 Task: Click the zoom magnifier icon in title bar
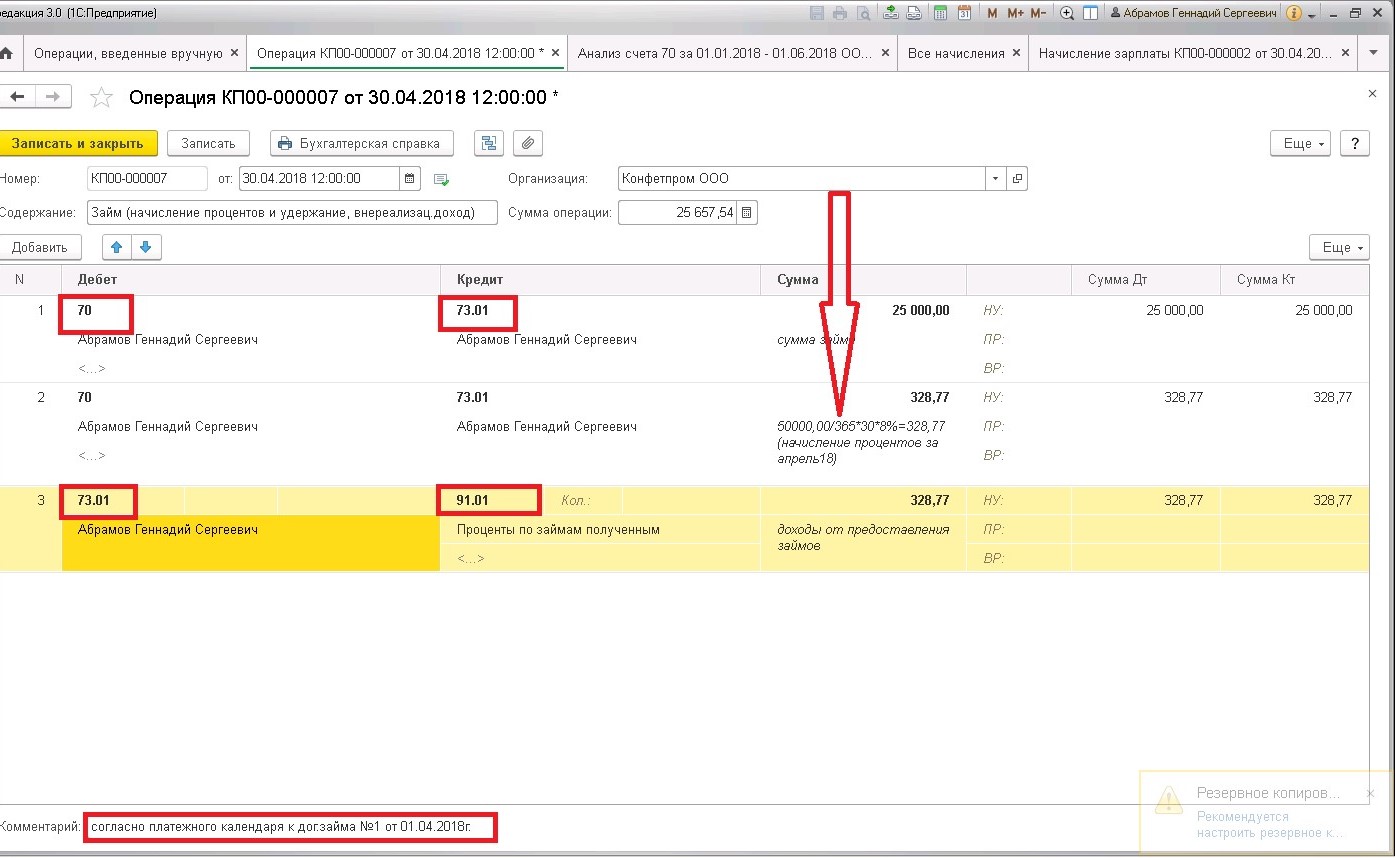click(1067, 14)
